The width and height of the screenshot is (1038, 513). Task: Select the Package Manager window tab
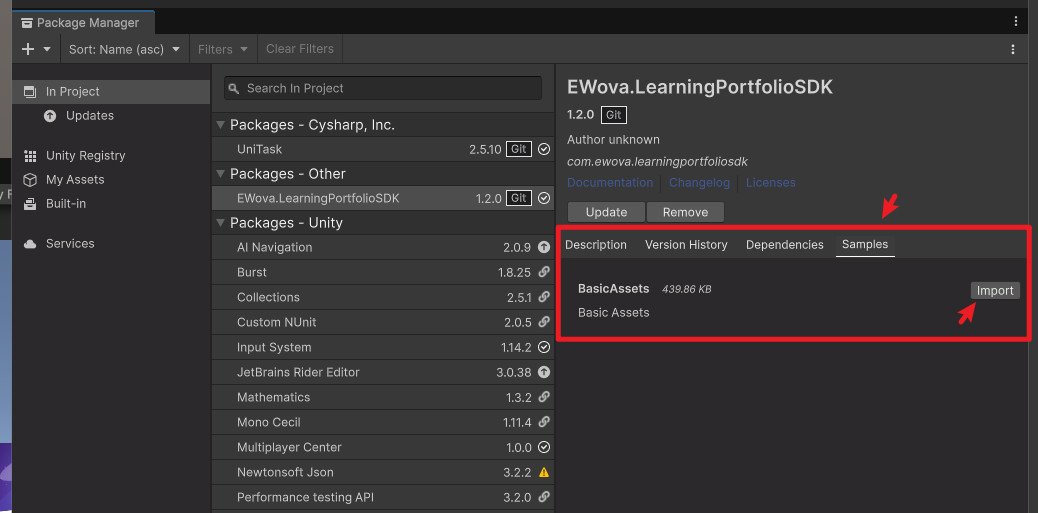pos(81,23)
